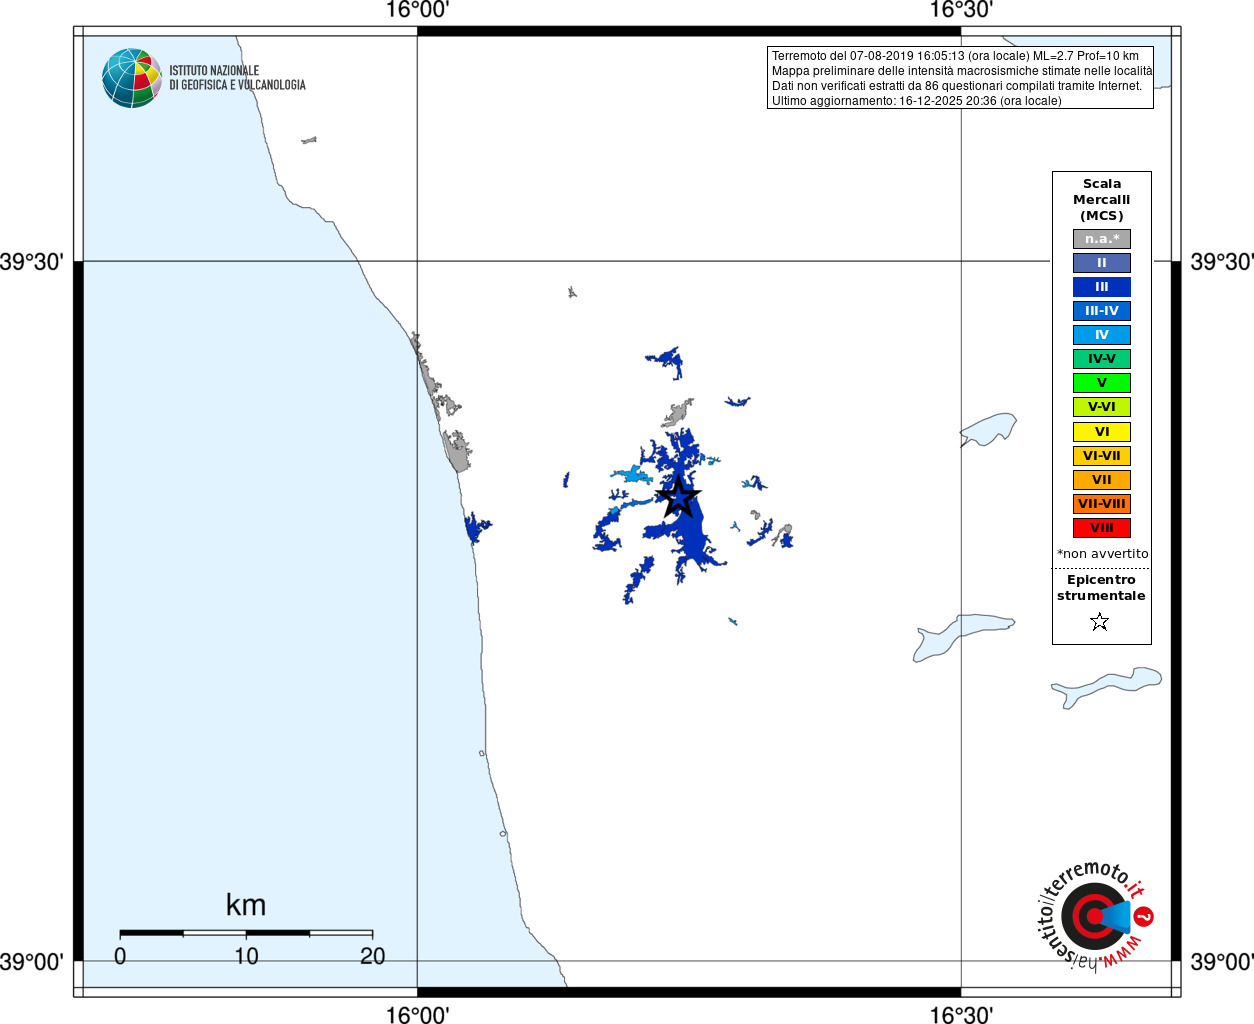The width and height of the screenshot is (1254, 1024).
Task: Click the left 39°00' latitude label
Action: [x=32, y=962]
